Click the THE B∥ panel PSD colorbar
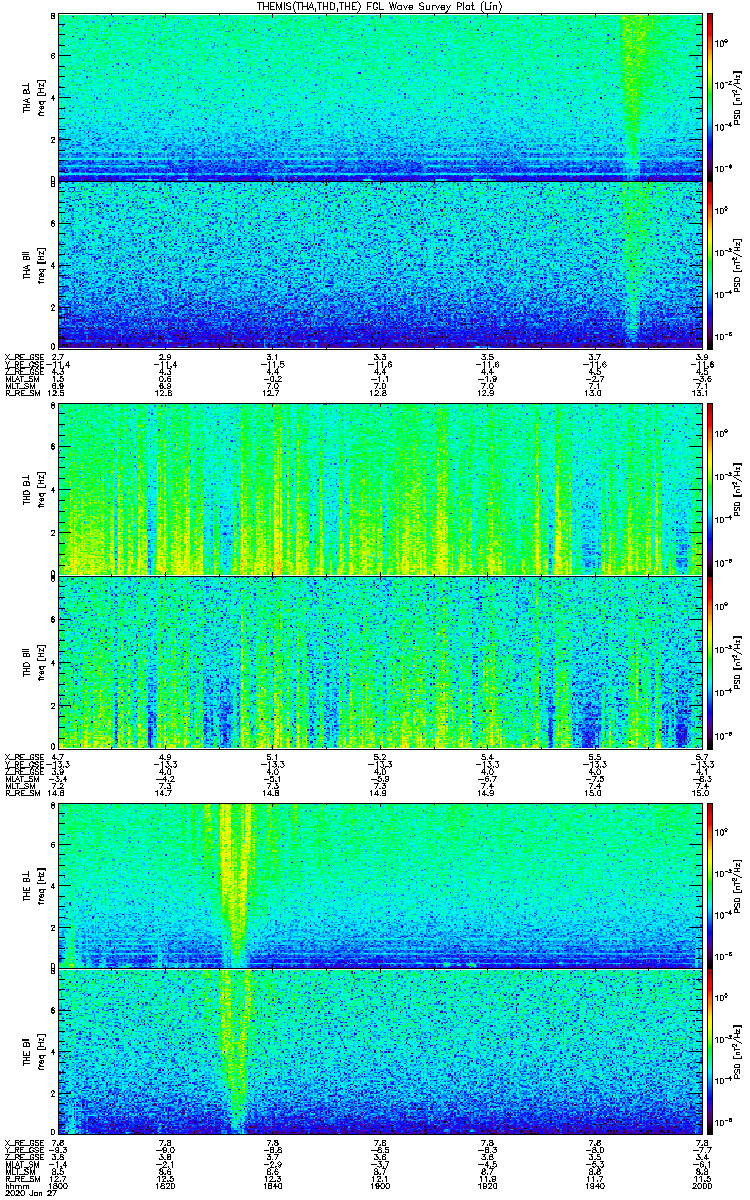The height and width of the screenshot is (1200, 750). tap(710, 1051)
